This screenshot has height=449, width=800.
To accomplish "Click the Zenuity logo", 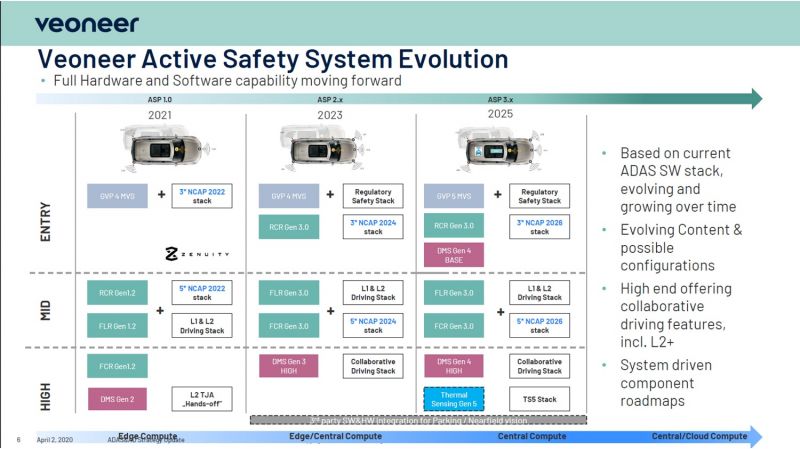I will coord(197,254).
